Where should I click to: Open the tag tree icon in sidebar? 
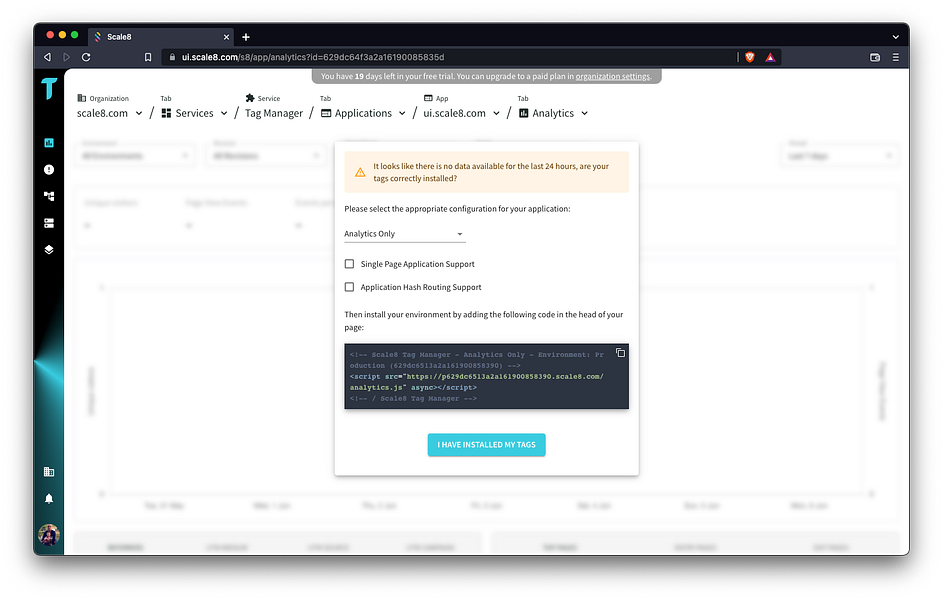(x=49, y=196)
